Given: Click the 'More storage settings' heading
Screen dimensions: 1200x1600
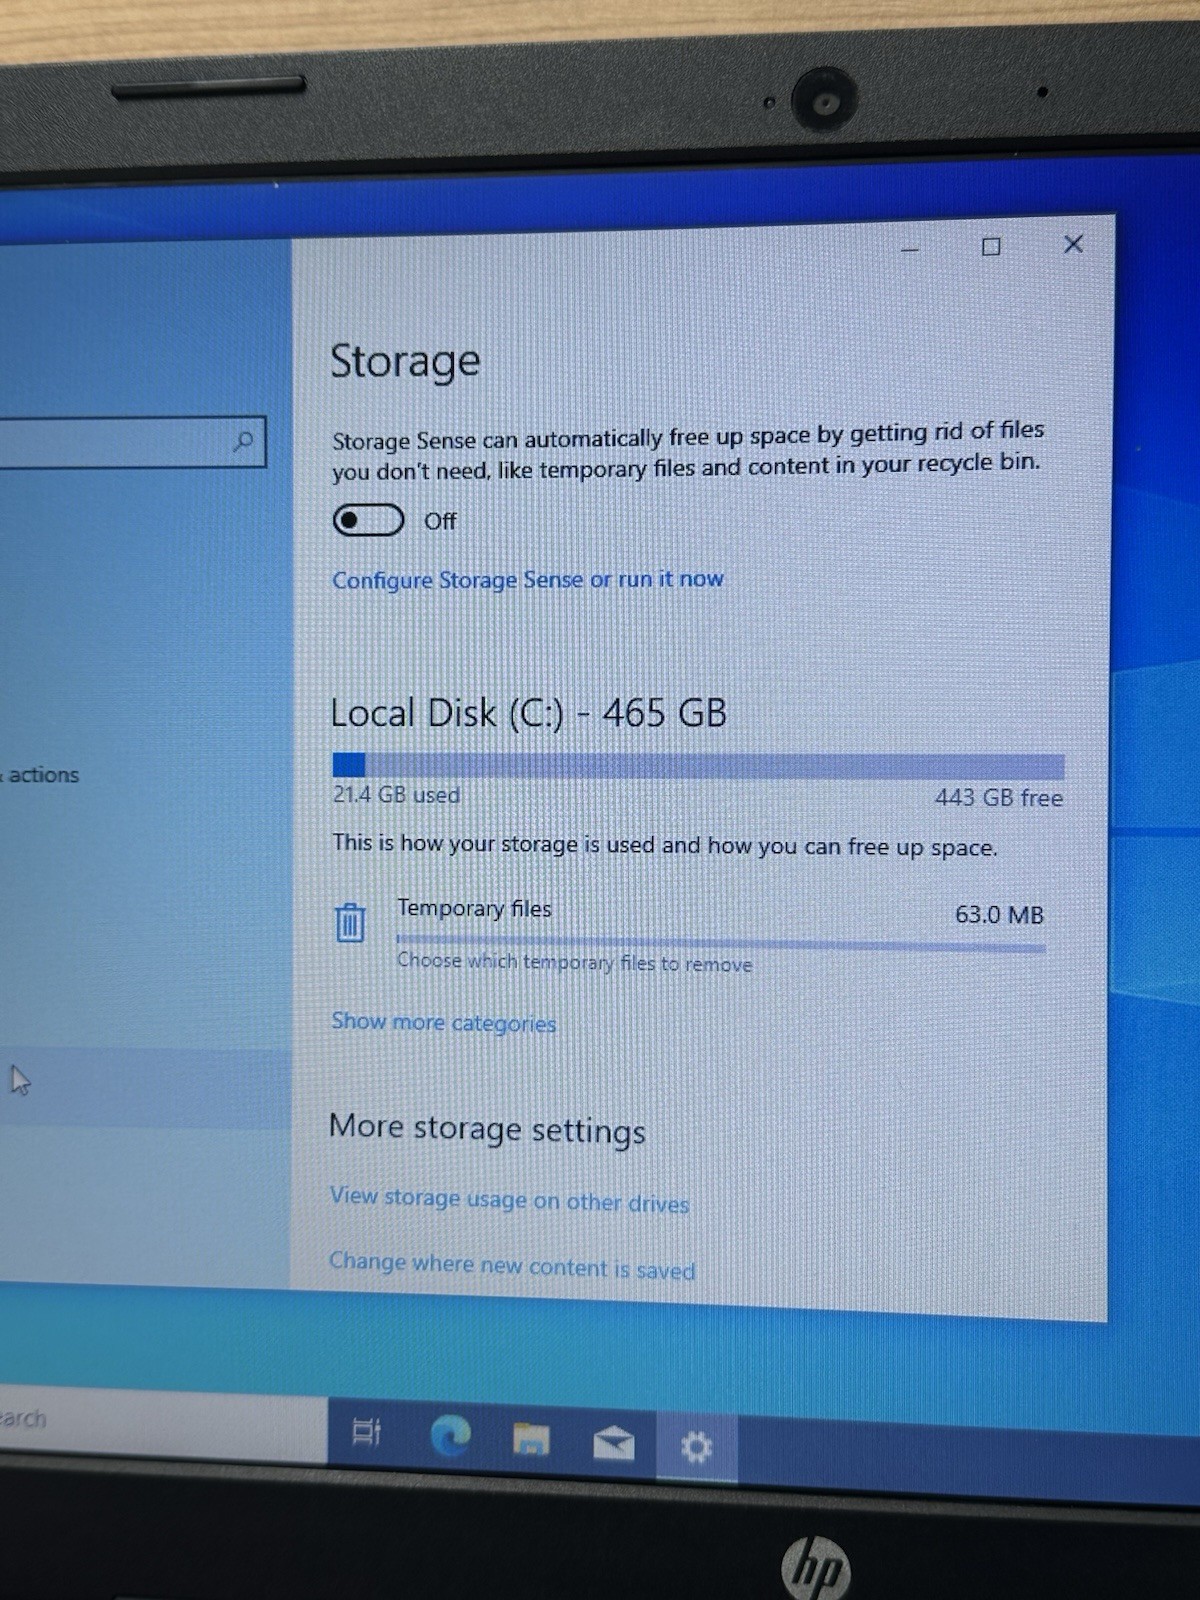Looking at the screenshot, I should (487, 1128).
